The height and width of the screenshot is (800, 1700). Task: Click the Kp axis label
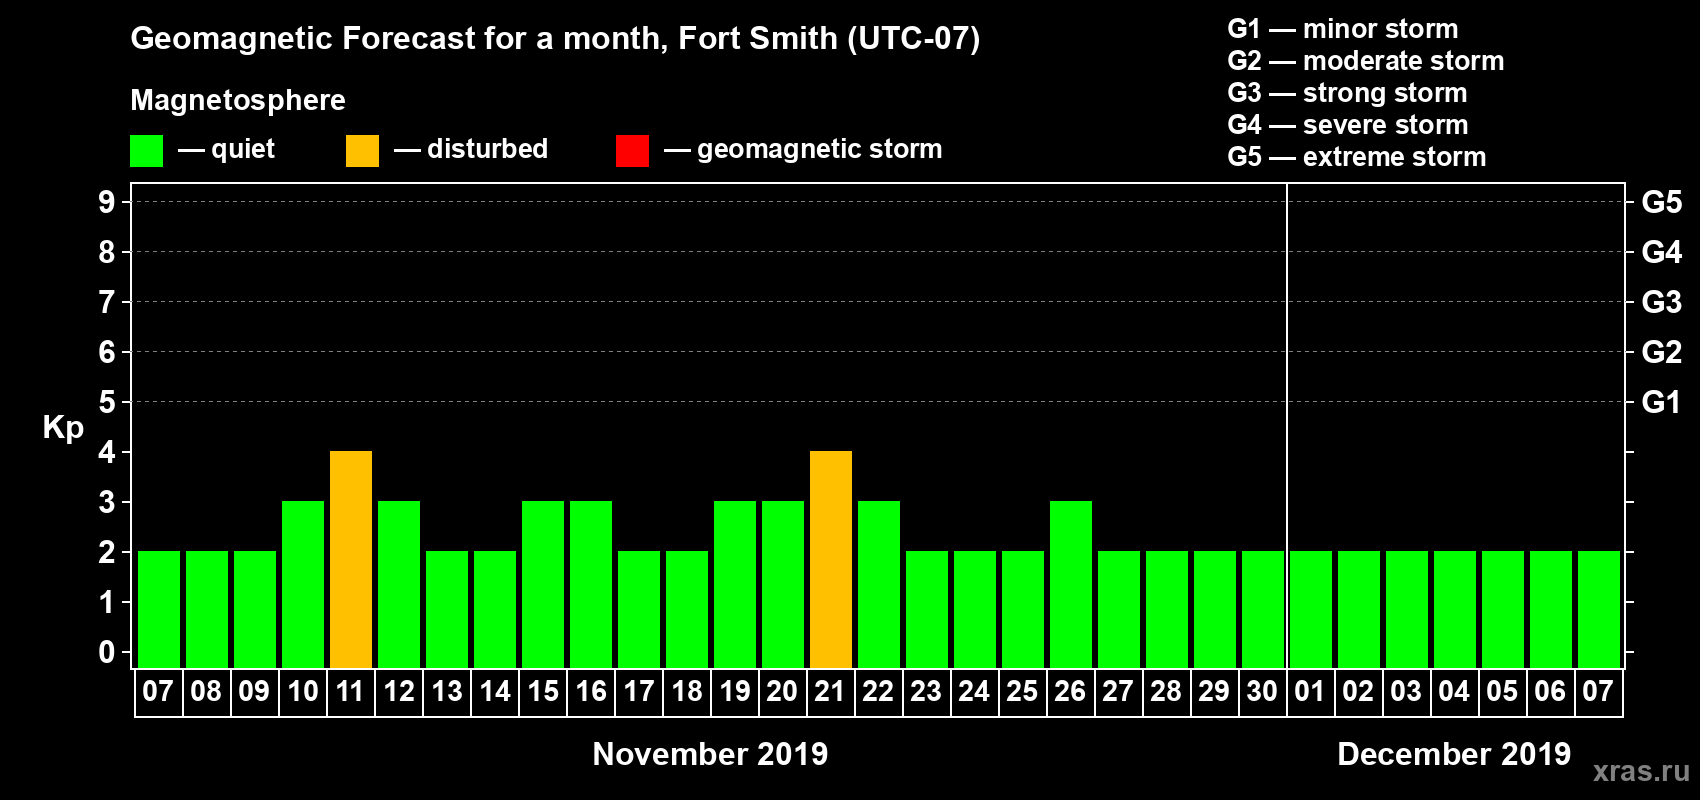(x=63, y=428)
